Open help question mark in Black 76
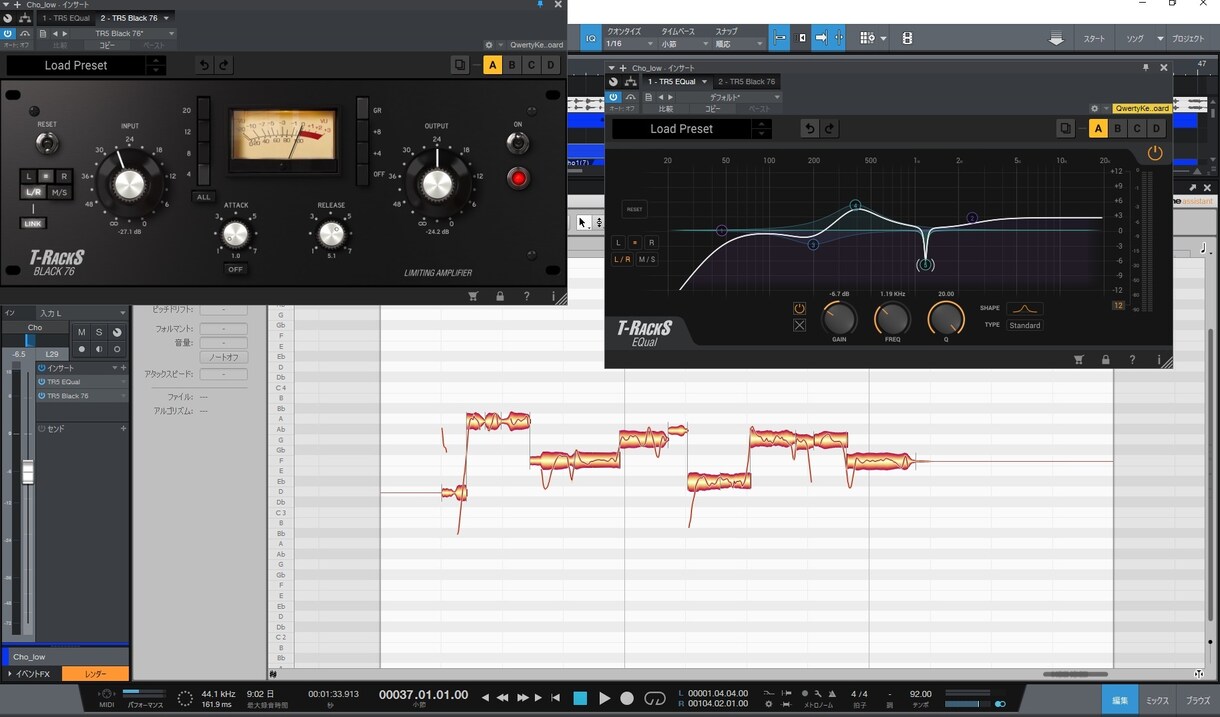1220x717 pixels. click(x=527, y=296)
